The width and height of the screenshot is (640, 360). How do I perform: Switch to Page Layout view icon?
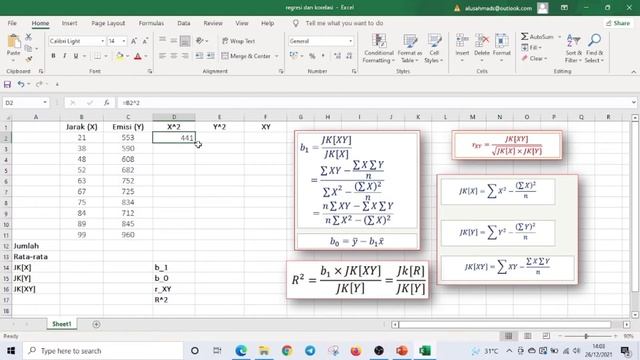528,336
